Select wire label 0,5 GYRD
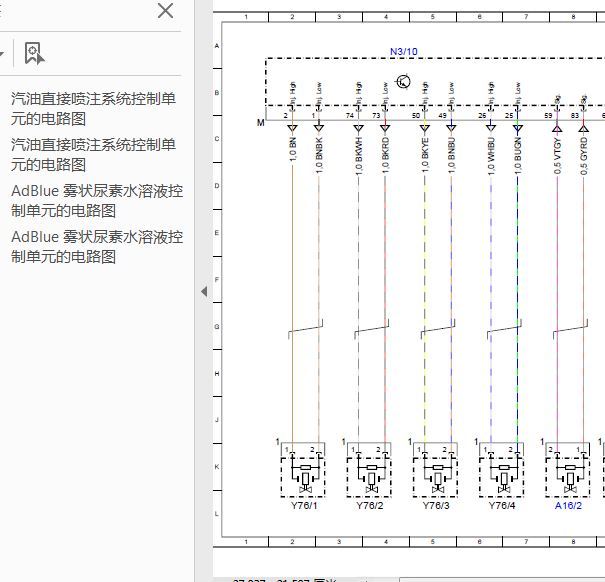The height and width of the screenshot is (582, 605). (583, 156)
